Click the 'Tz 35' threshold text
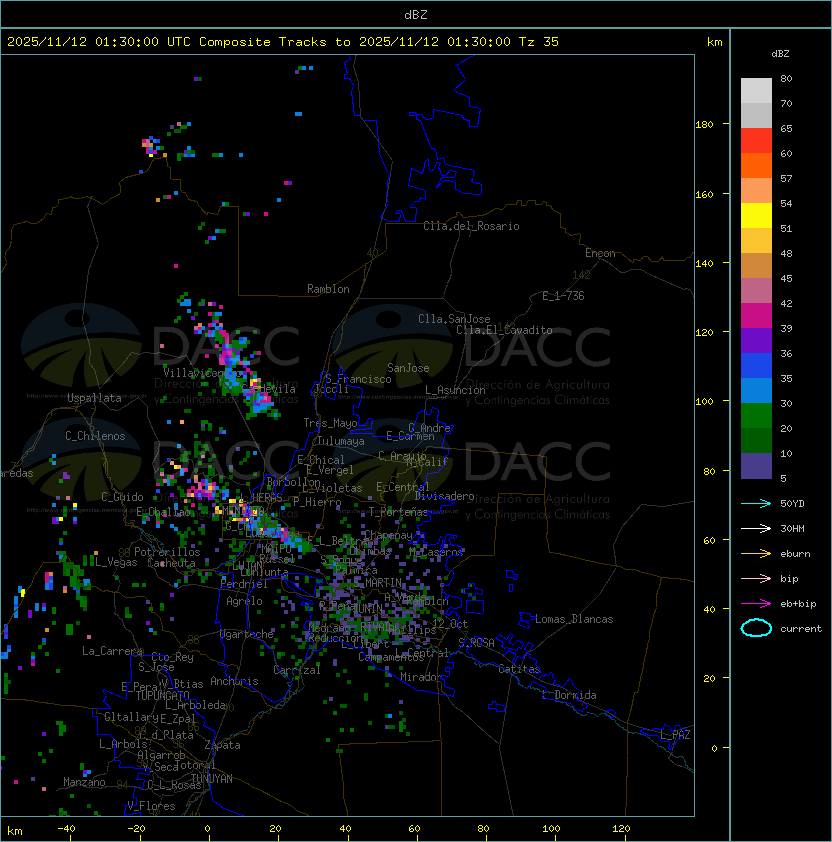832x842 pixels. point(539,41)
